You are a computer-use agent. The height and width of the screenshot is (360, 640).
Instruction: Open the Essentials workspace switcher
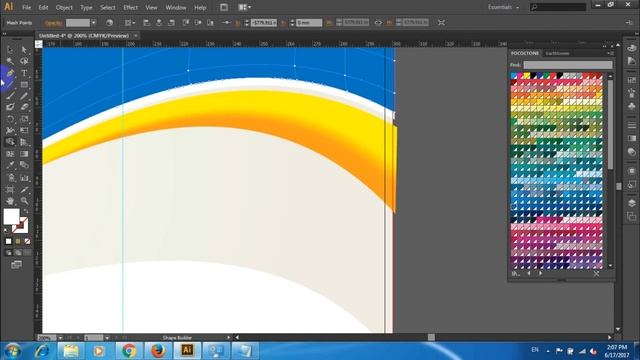pos(503,7)
